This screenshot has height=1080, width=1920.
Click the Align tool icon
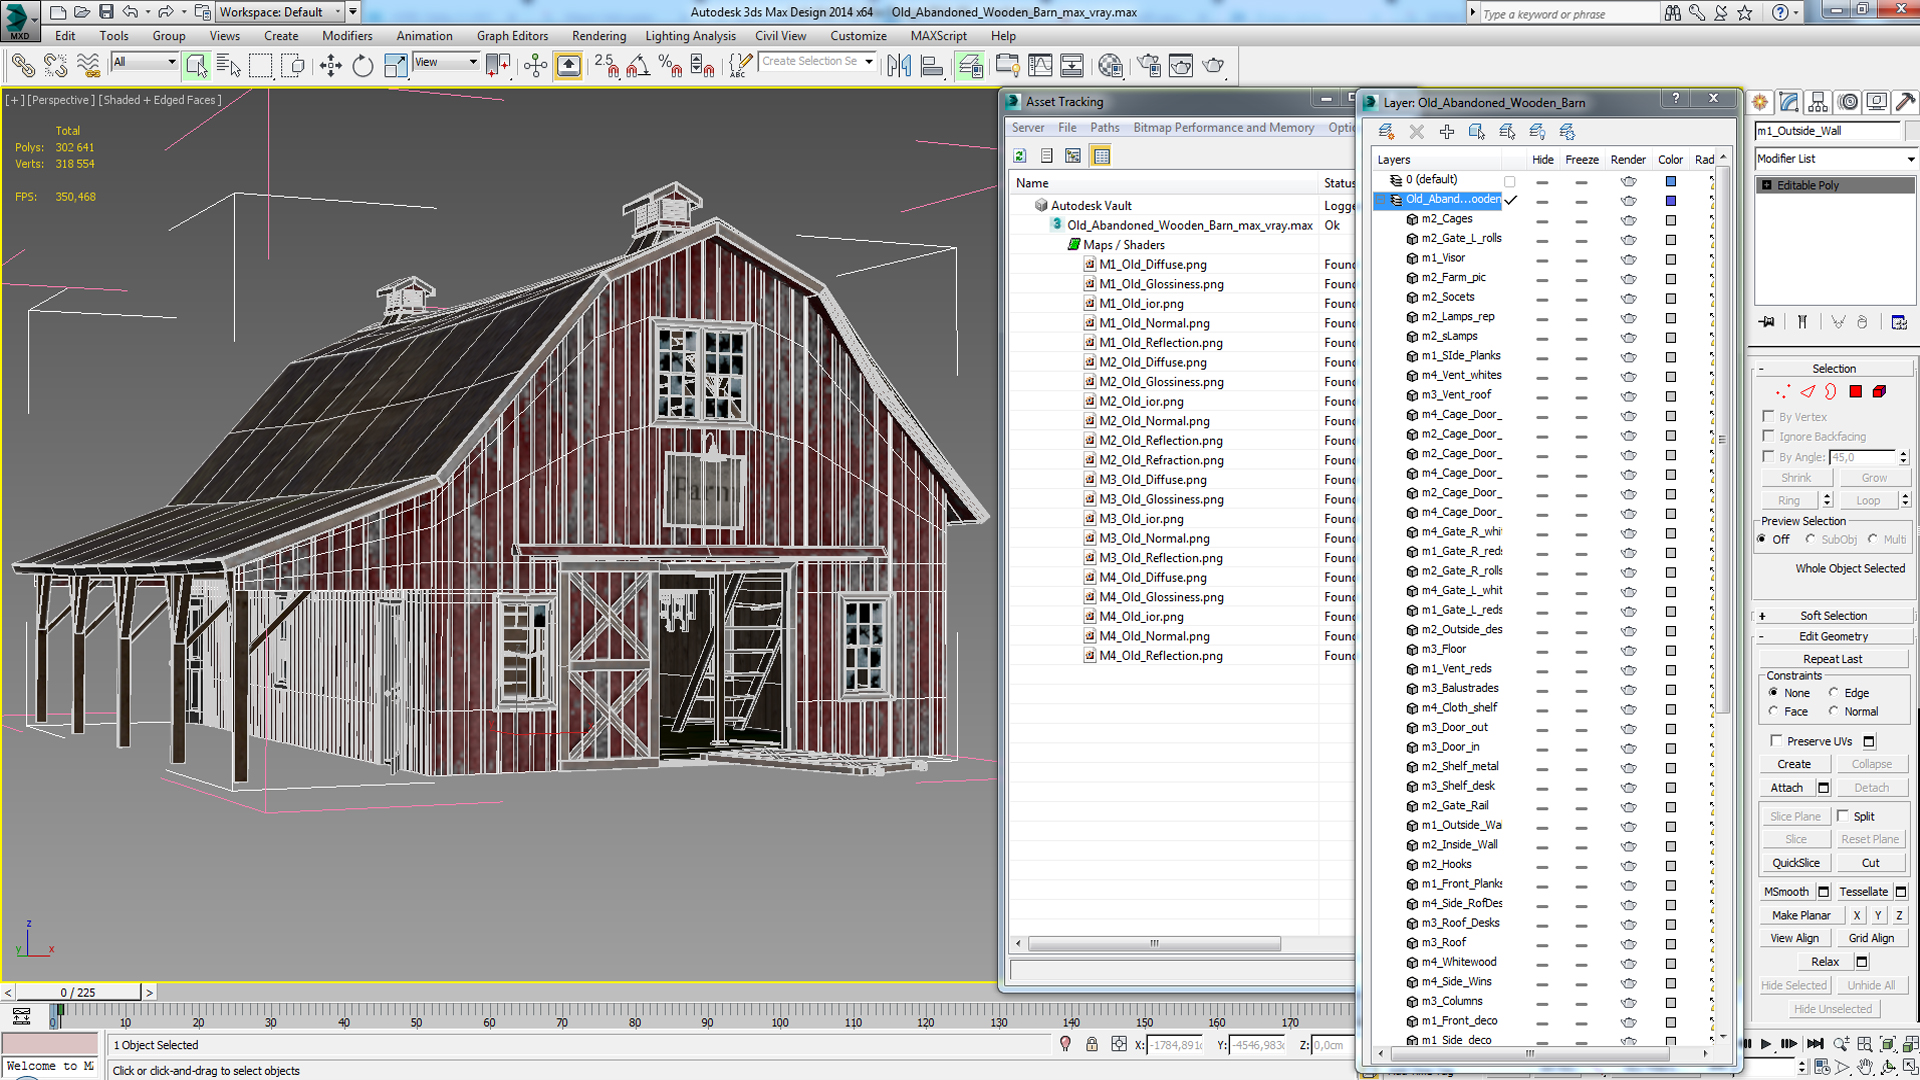point(932,66)
